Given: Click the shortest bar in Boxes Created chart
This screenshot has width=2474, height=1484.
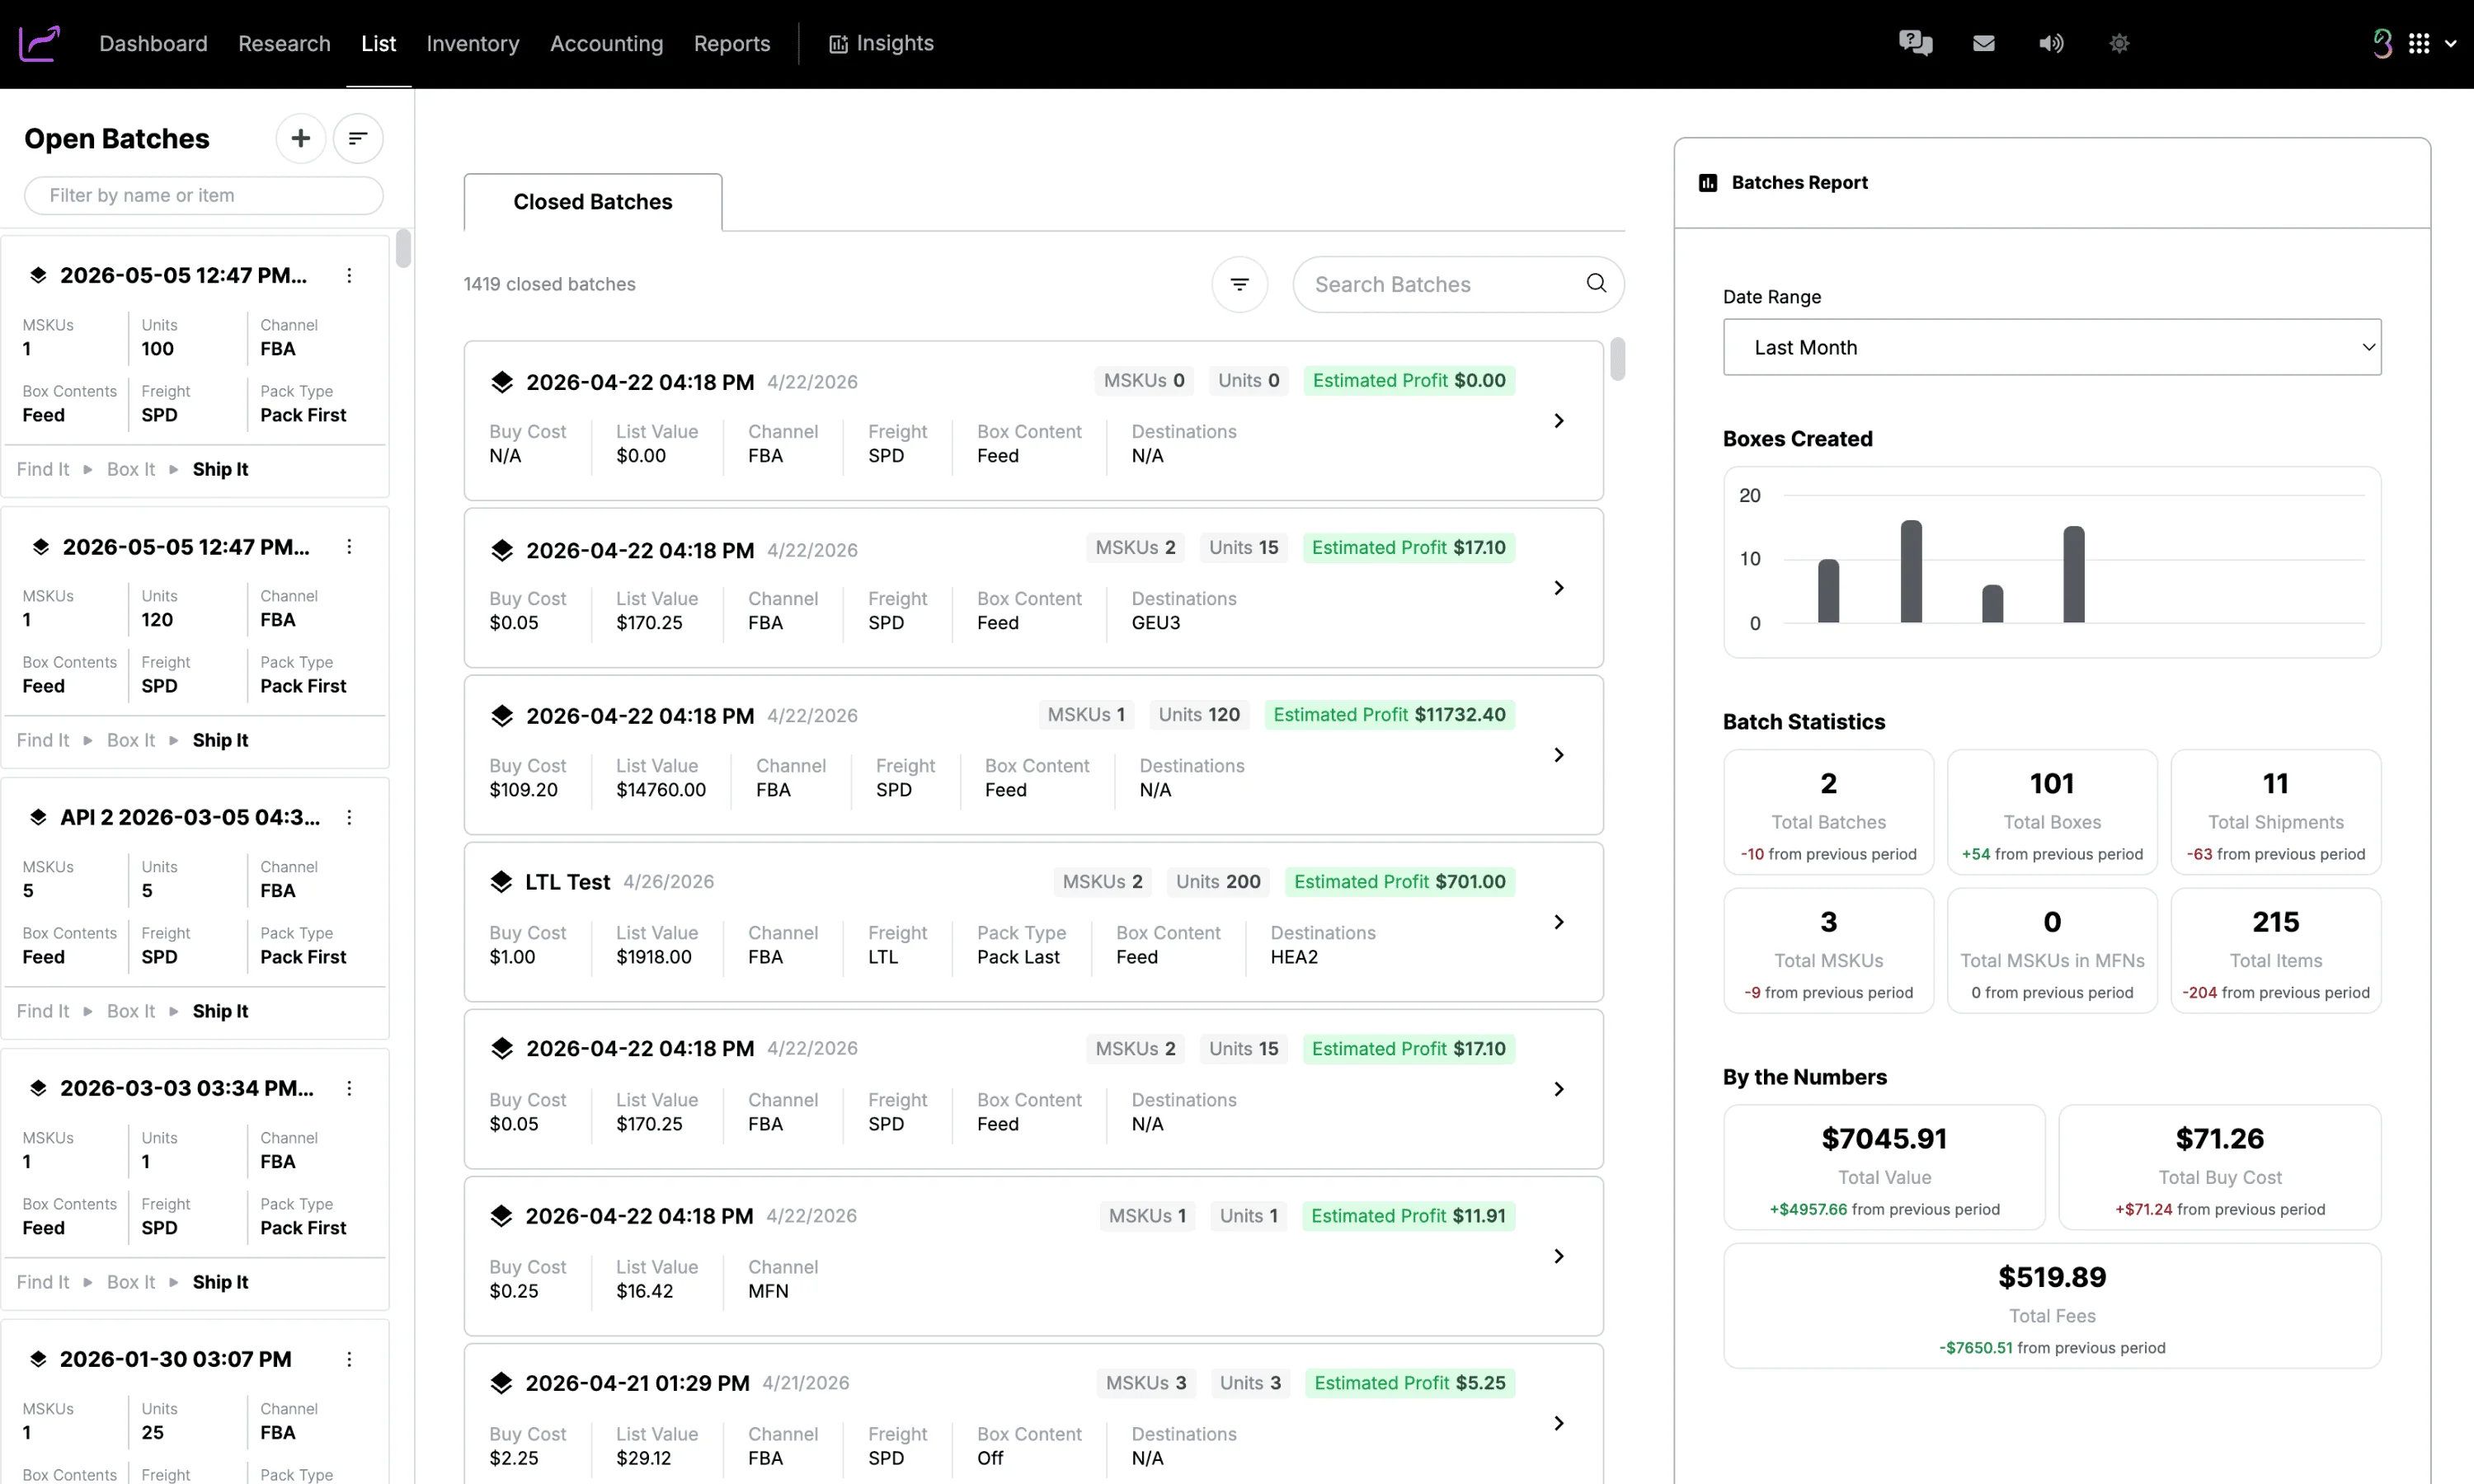Looking at the screenshot, I should click(1993, 603).
